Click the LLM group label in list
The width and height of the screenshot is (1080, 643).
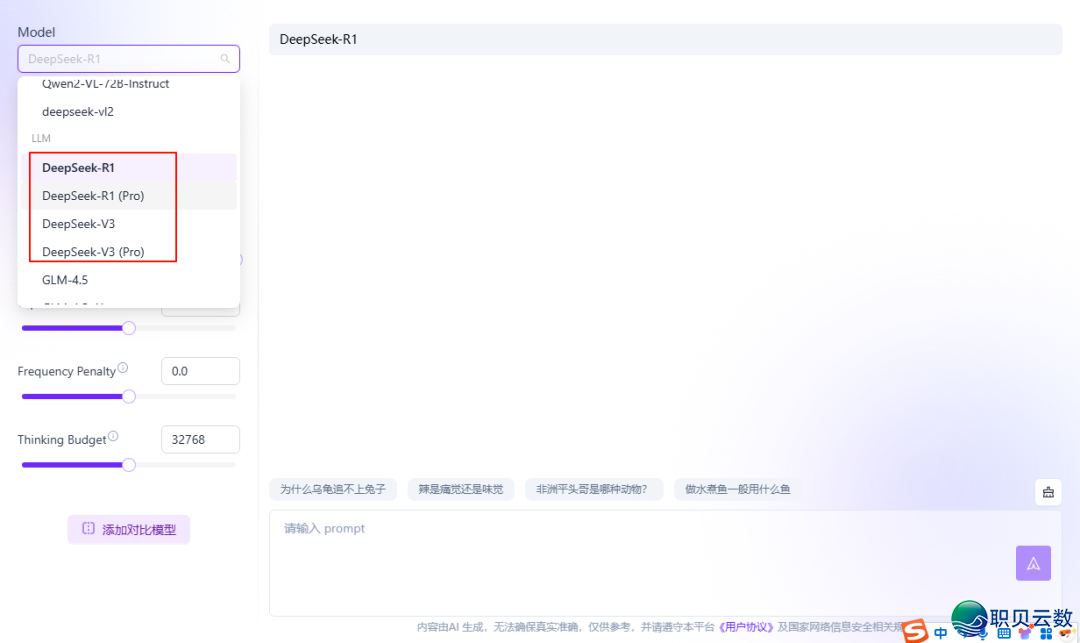coord(41,138)
